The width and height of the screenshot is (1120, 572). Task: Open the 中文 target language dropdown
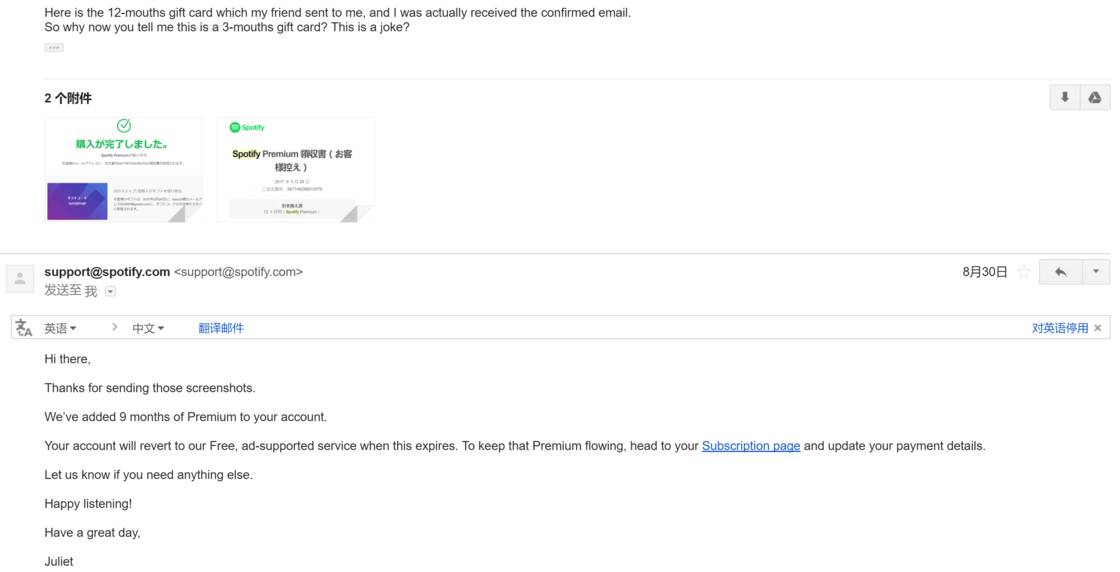[x=148, y=328]
